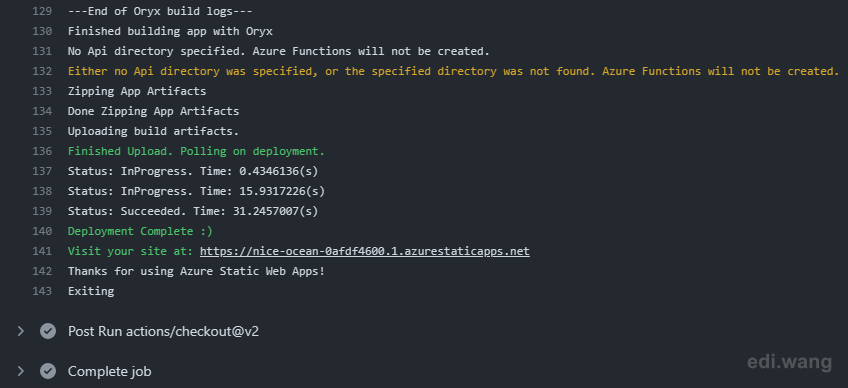Click line number 132 warning line
The image size is (848, 388).
pos(42,71)
